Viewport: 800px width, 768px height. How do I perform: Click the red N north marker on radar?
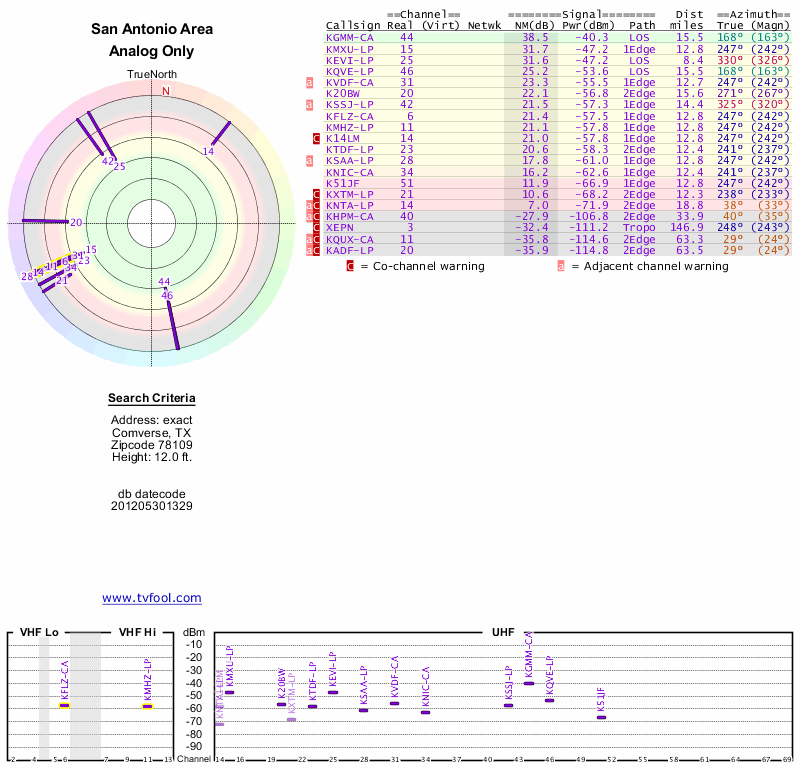tap(166, 91)
